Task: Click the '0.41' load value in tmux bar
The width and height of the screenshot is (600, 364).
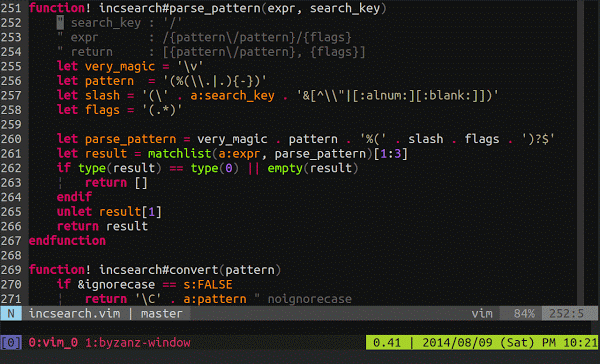Action: tap(387, 343)
